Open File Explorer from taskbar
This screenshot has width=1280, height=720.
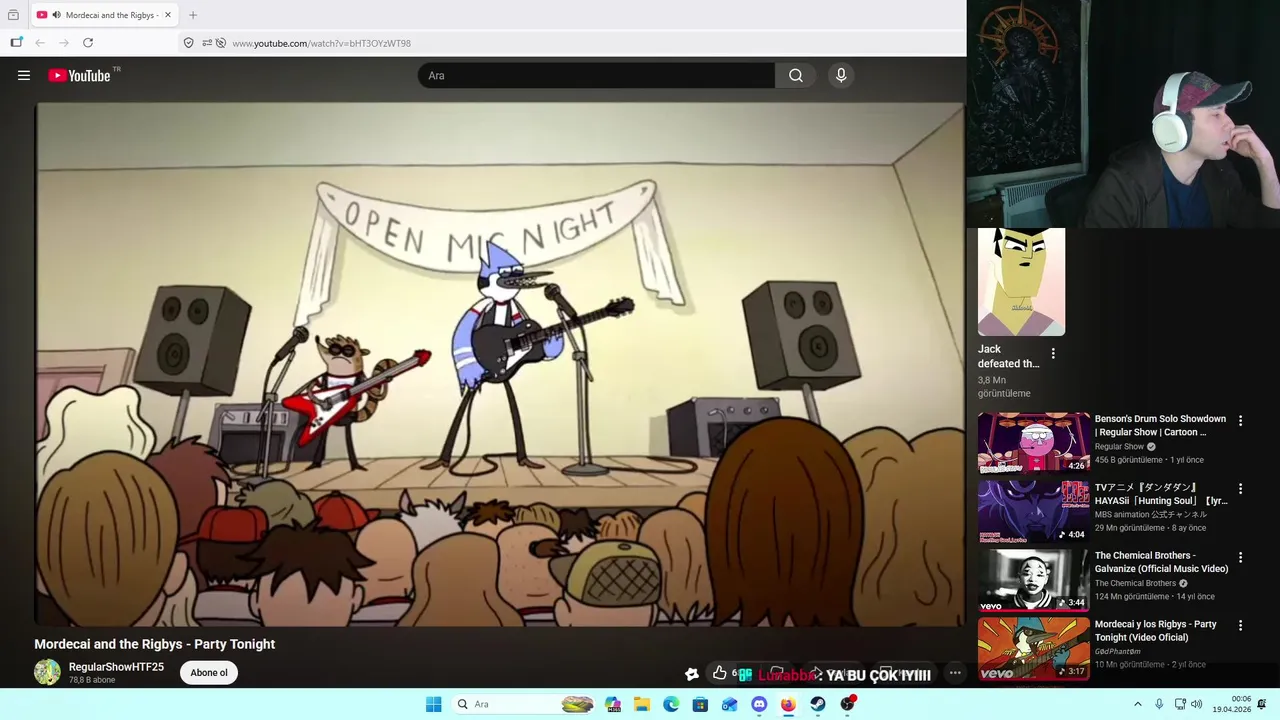642,704
